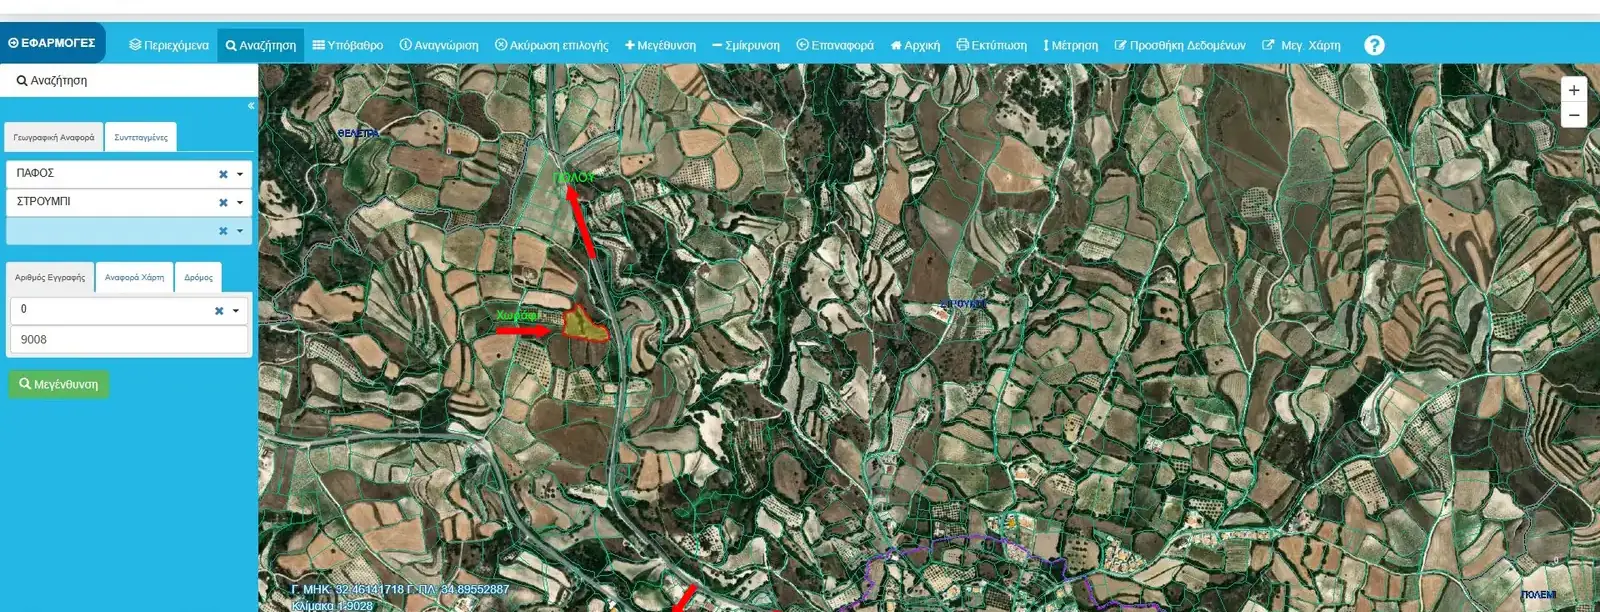Viewport: 1600px width, 612px height.
Task: Click the highlighted red parcel on map
Action: [583, 324]
